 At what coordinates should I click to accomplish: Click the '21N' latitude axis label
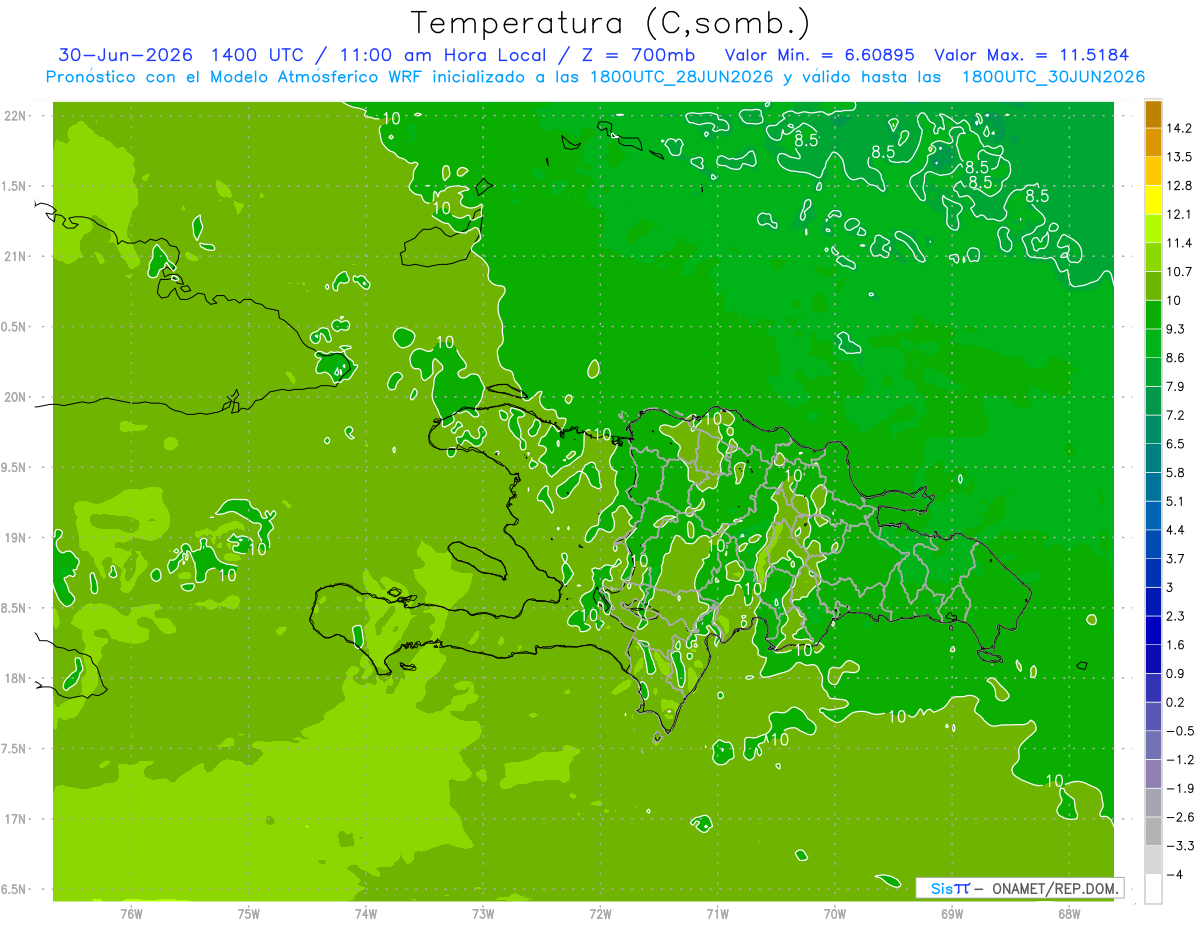click(x=16, y=257)
